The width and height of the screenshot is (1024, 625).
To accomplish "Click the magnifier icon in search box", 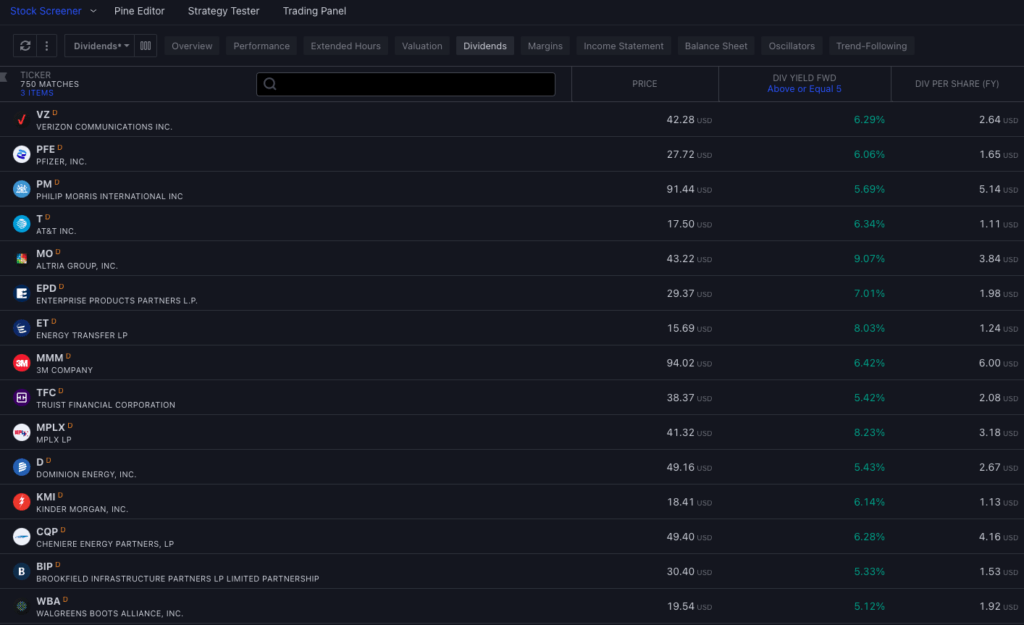I will pos(270,84).
